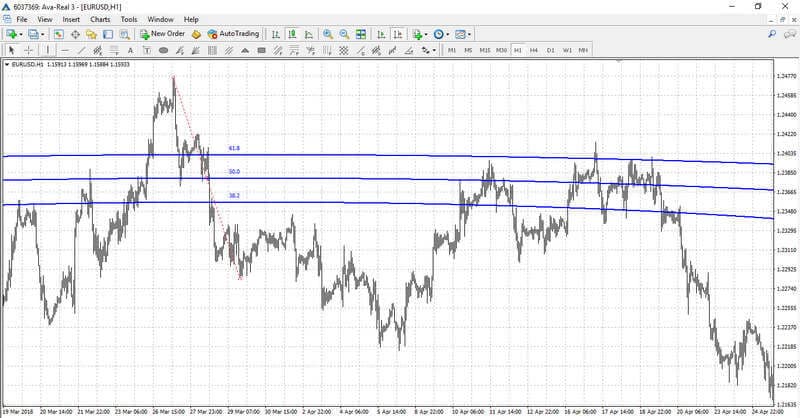Switch to W1 weekly timeframe
This screenshot has height=418, width=800.
[567, 50]
